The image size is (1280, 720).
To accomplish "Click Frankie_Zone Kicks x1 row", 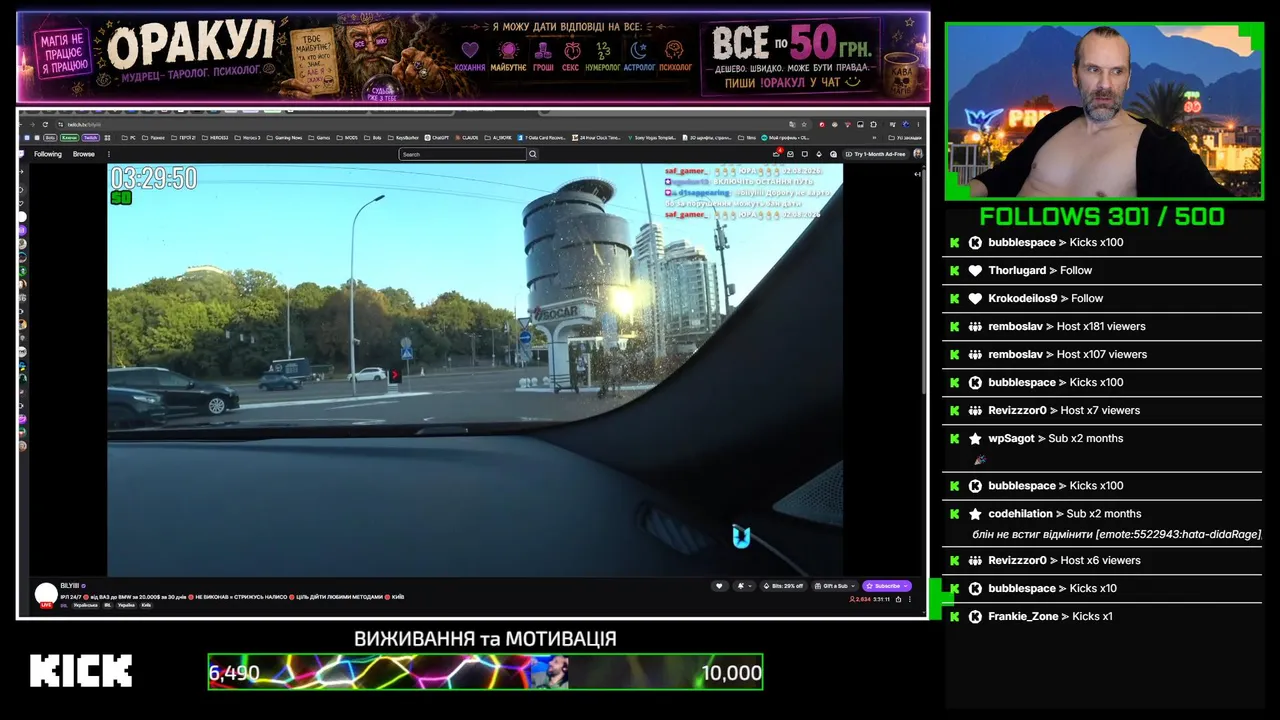I will coord(1101,616).
